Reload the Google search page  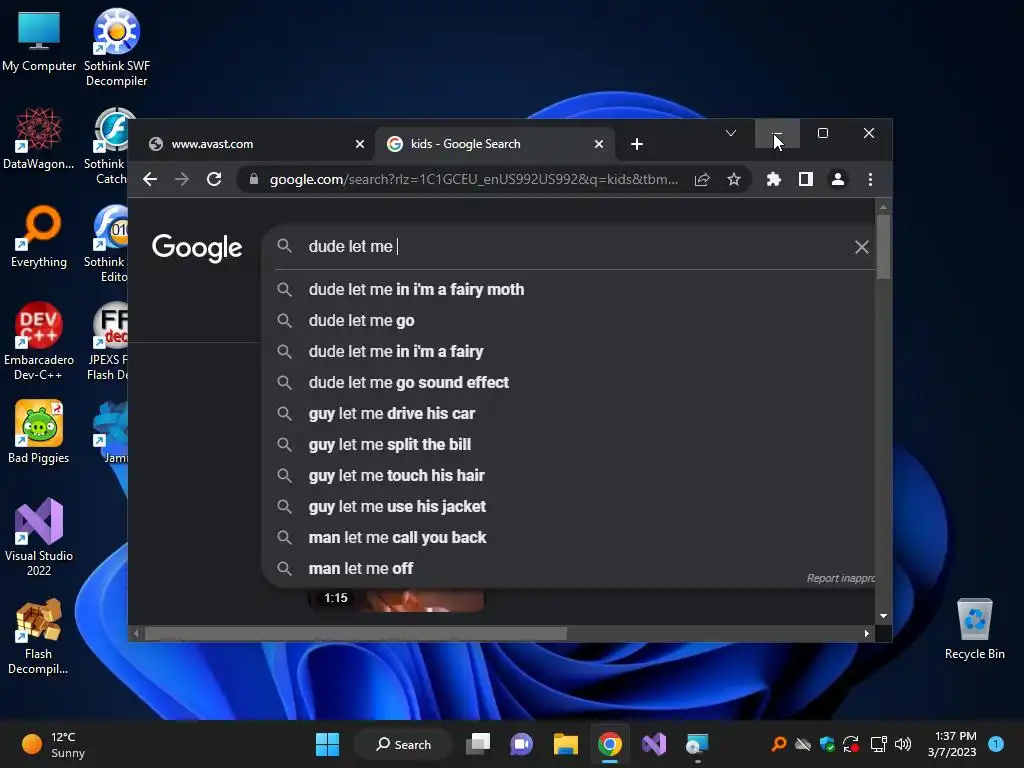214,179
